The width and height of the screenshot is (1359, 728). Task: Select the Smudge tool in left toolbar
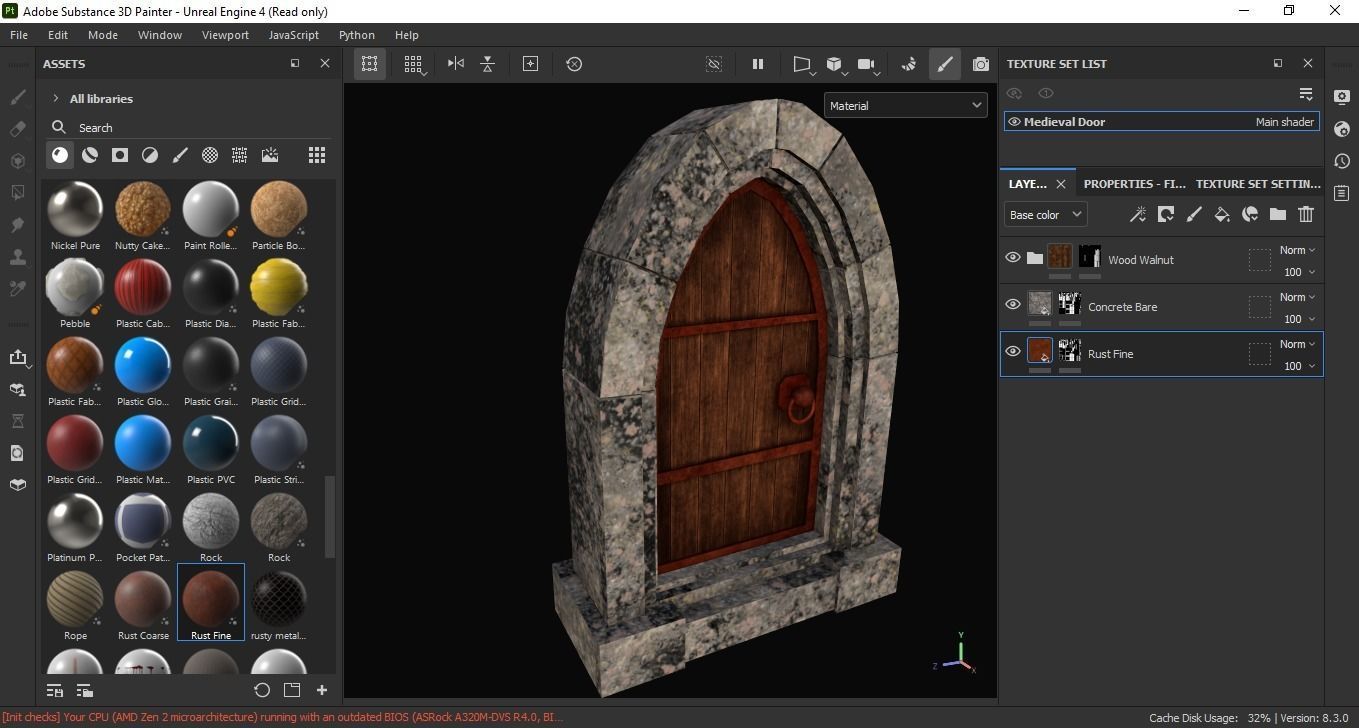[17, 224]
